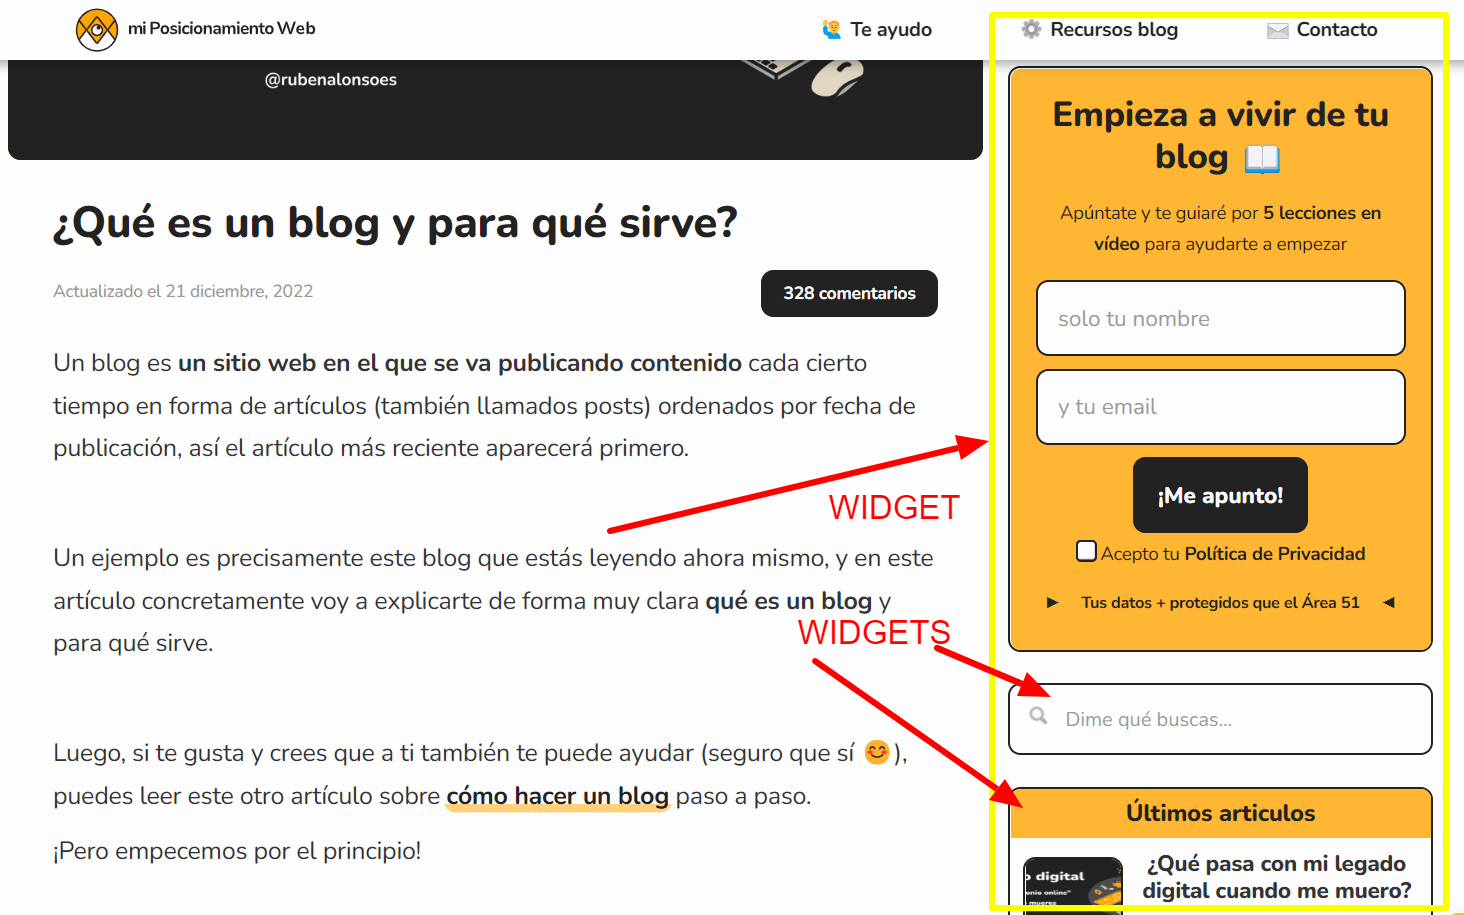Screen dimensions: 1464x915
Task: Click the left triangle beside the Área 51 text
Action: tap(1389, 602)
